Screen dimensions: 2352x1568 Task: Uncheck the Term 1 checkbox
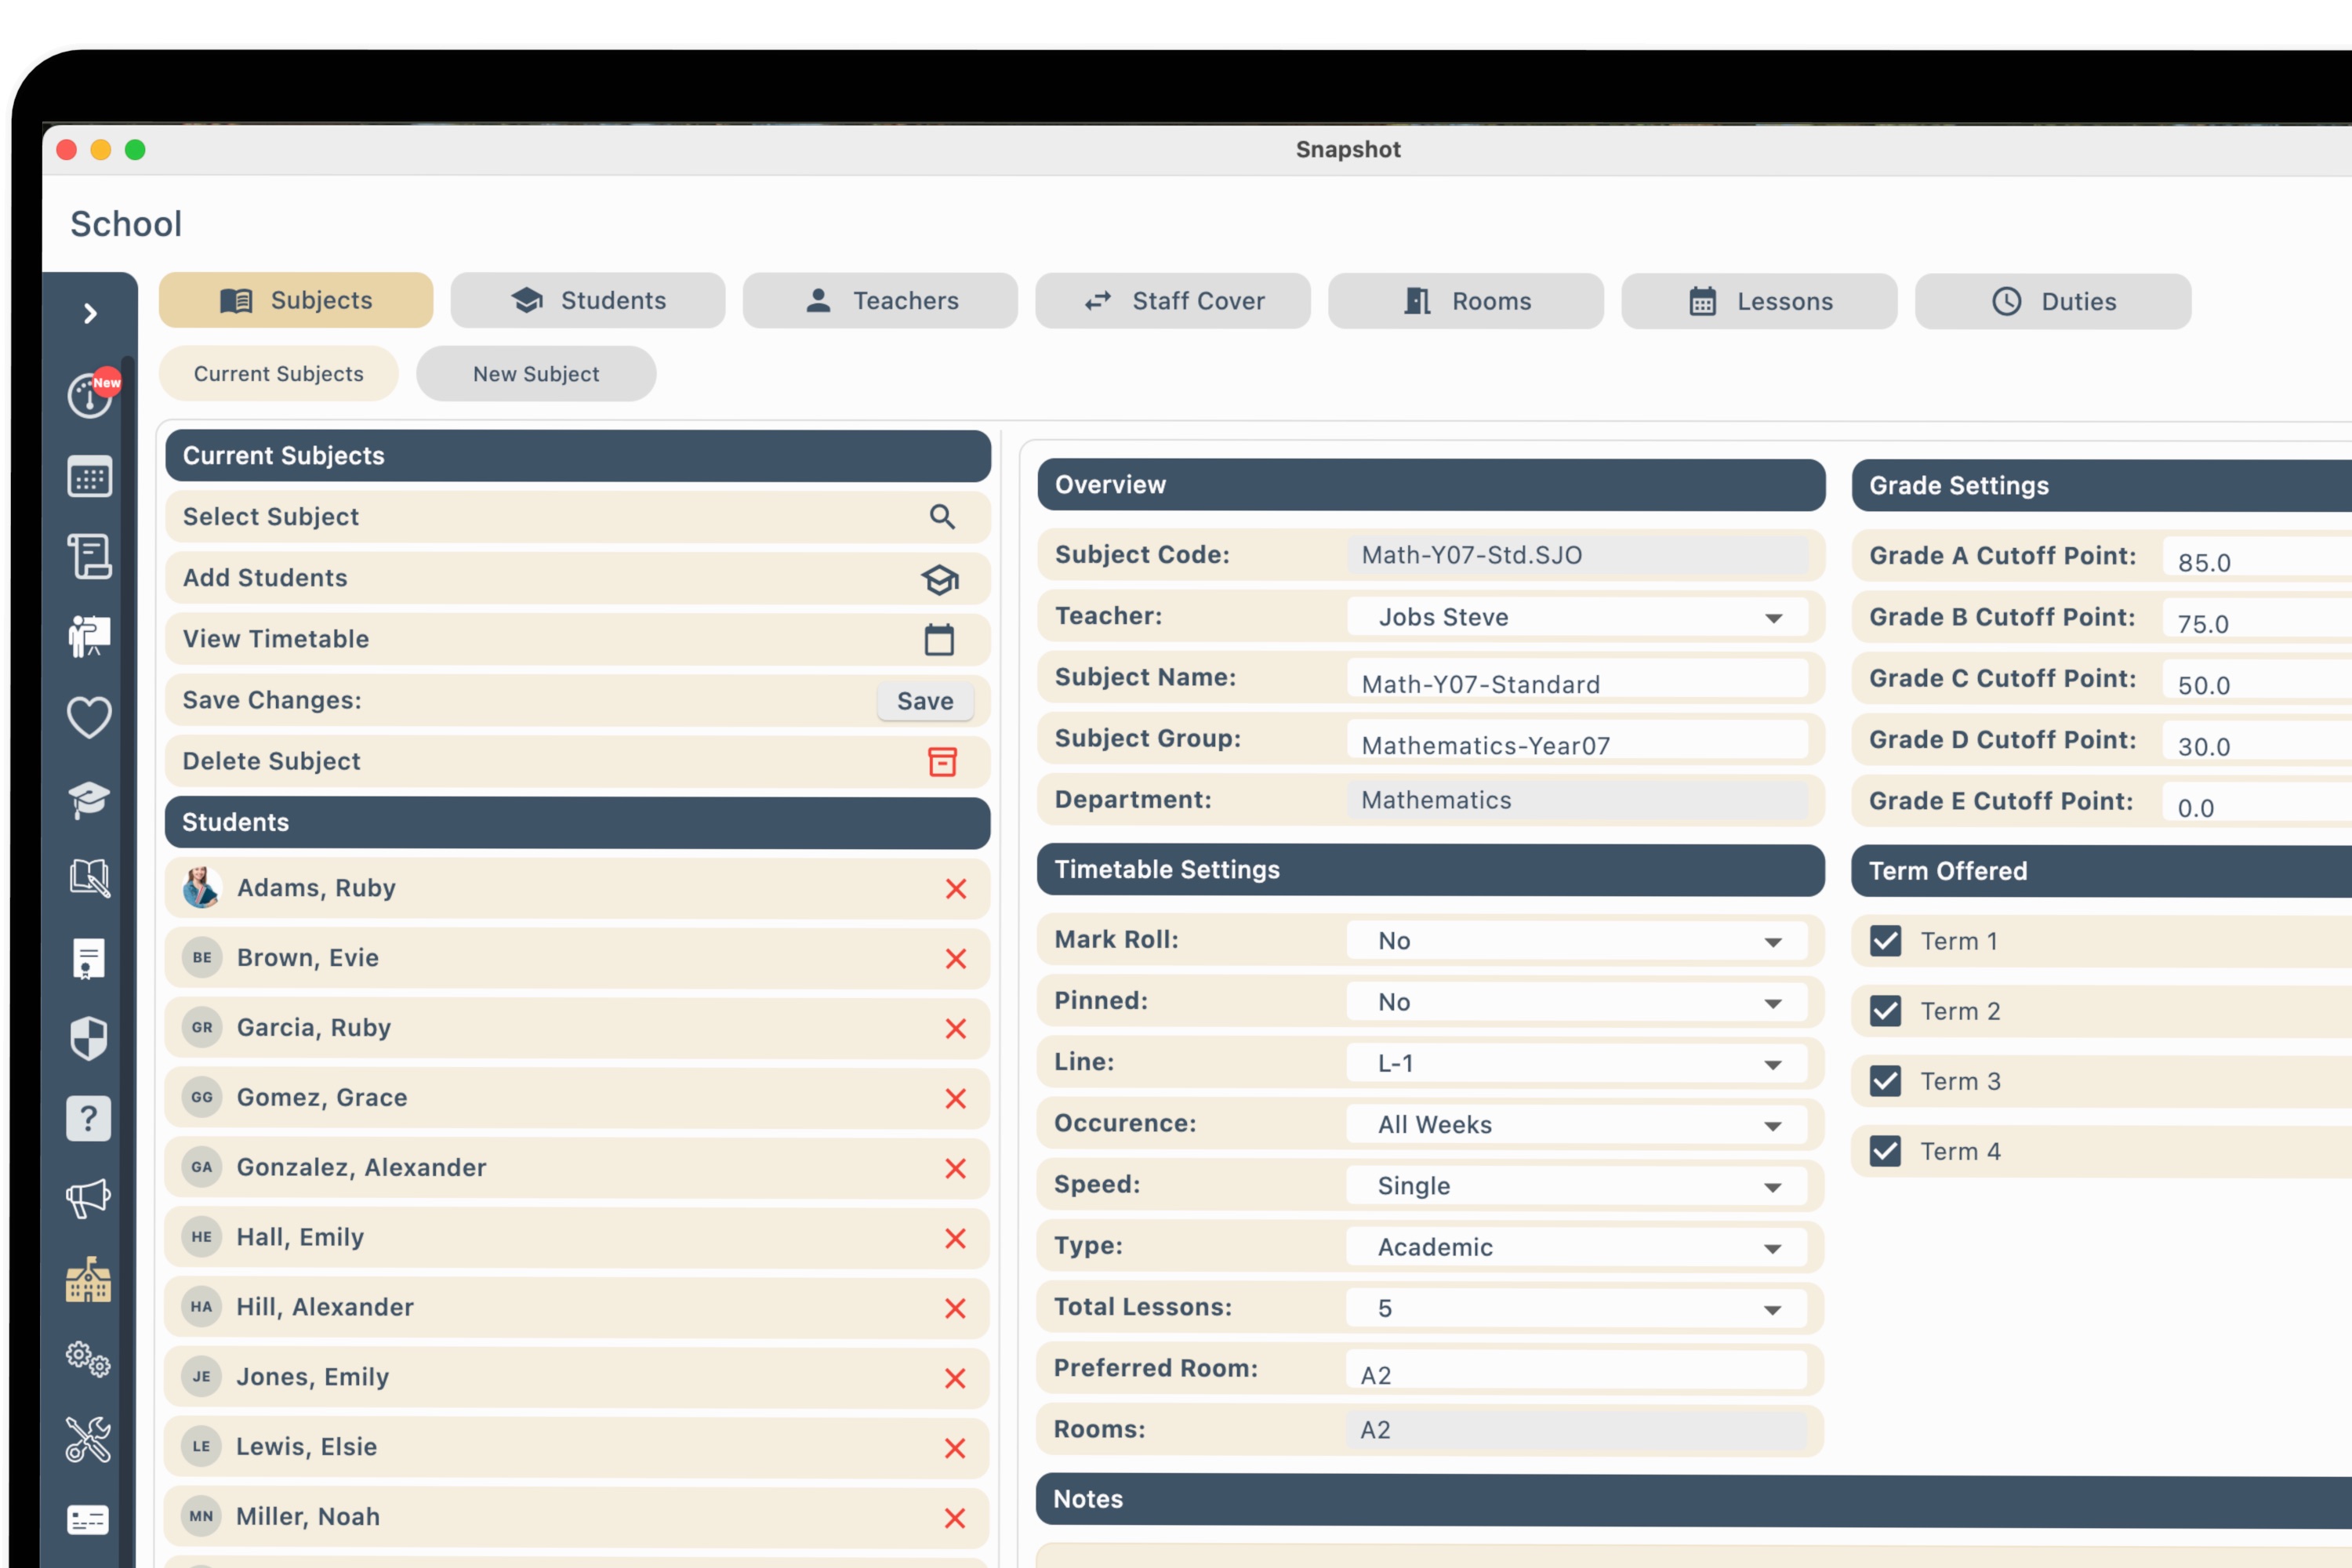(1886, 941)
